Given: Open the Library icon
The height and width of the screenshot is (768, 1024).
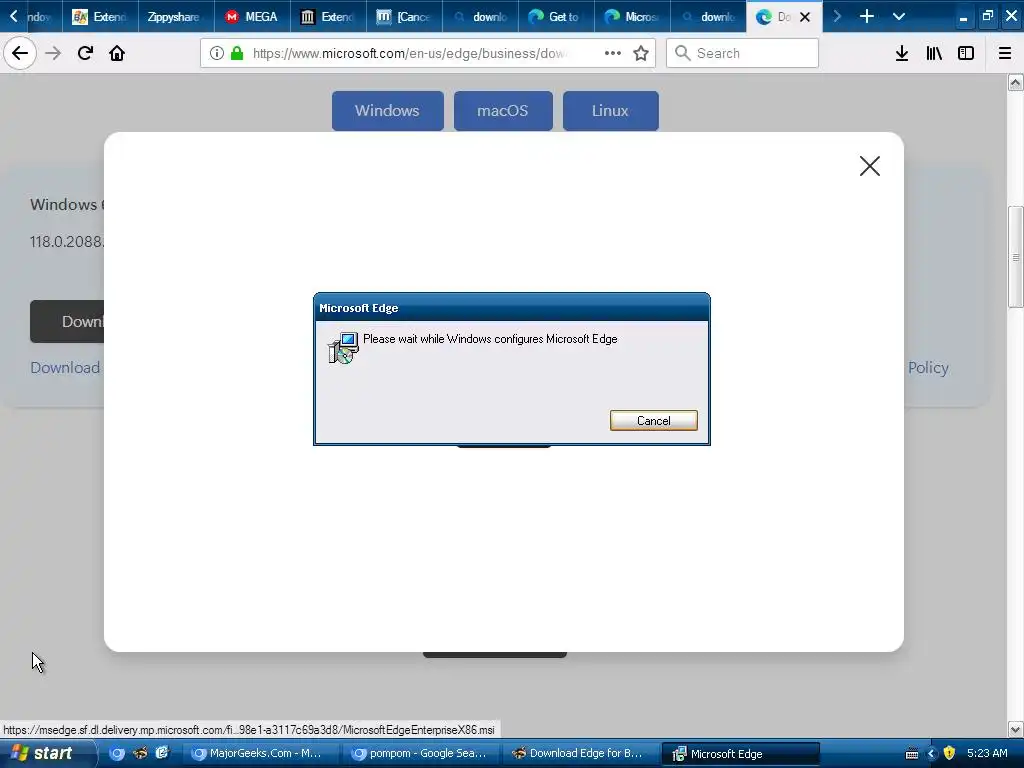Looking at the screenshot, I should [934, 53].
